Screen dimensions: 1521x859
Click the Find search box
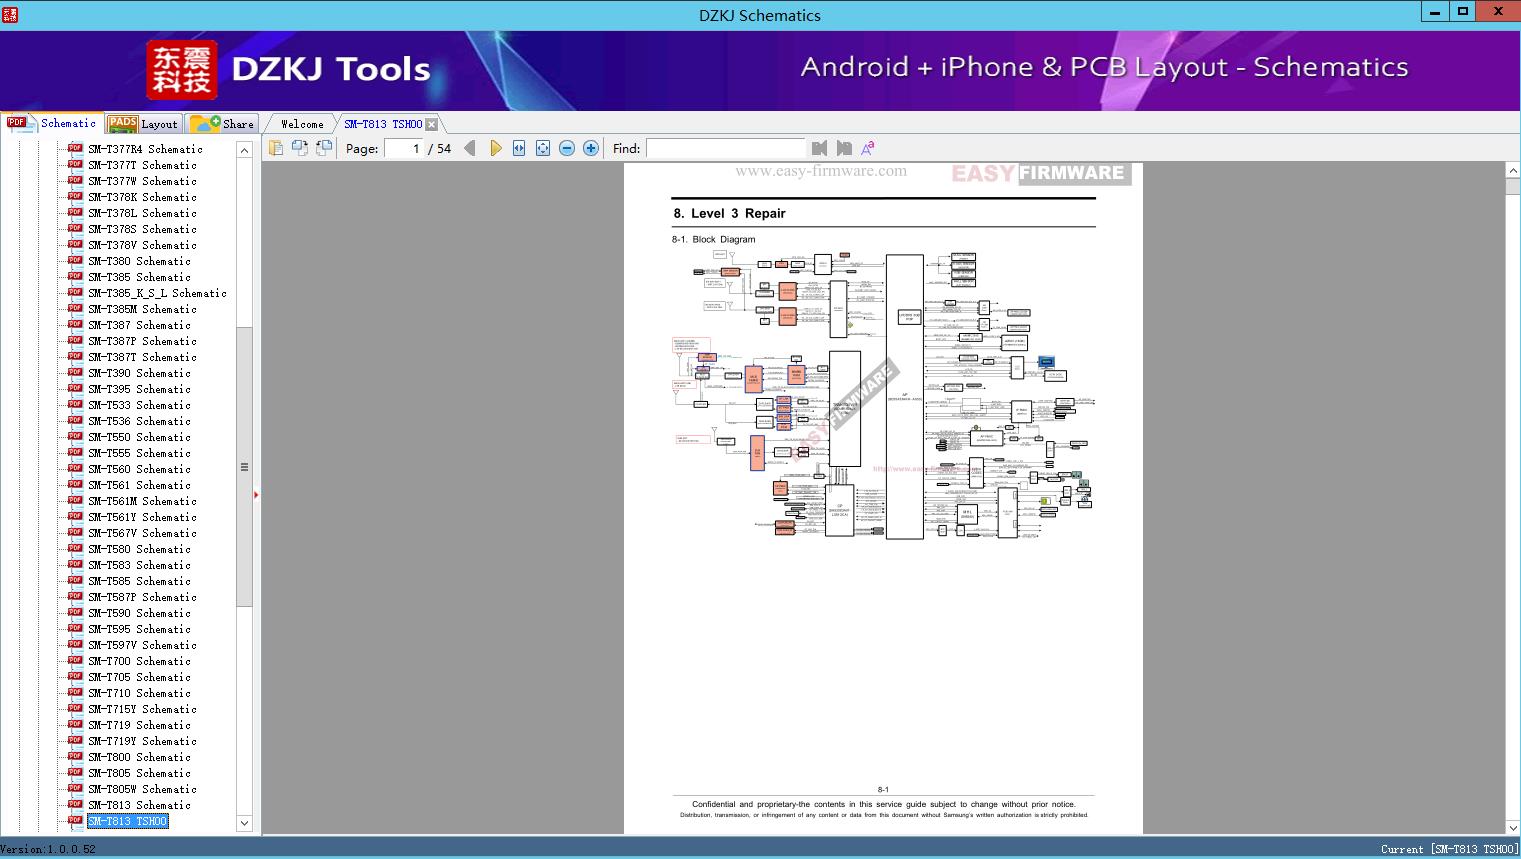(x=725, y=148)
